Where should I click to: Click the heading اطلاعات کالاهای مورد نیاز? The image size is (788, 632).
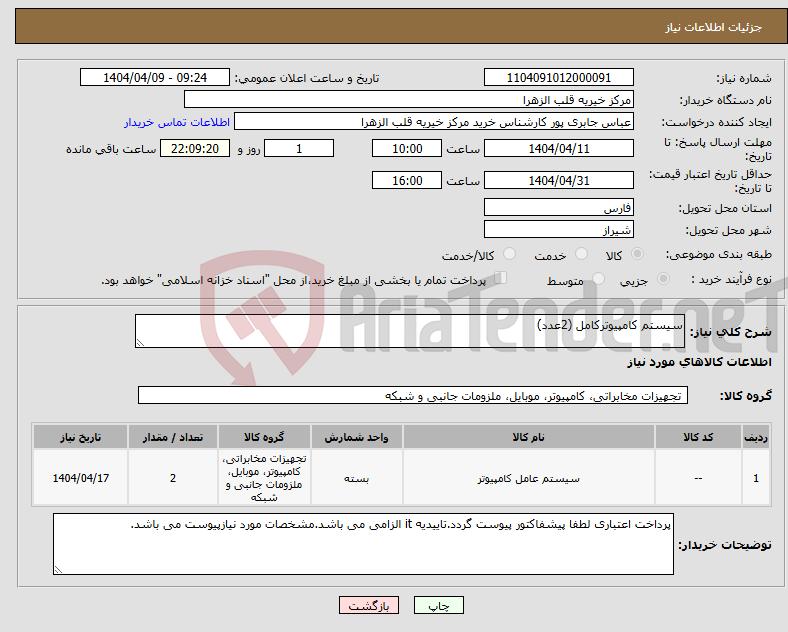[x=699, y=362]
